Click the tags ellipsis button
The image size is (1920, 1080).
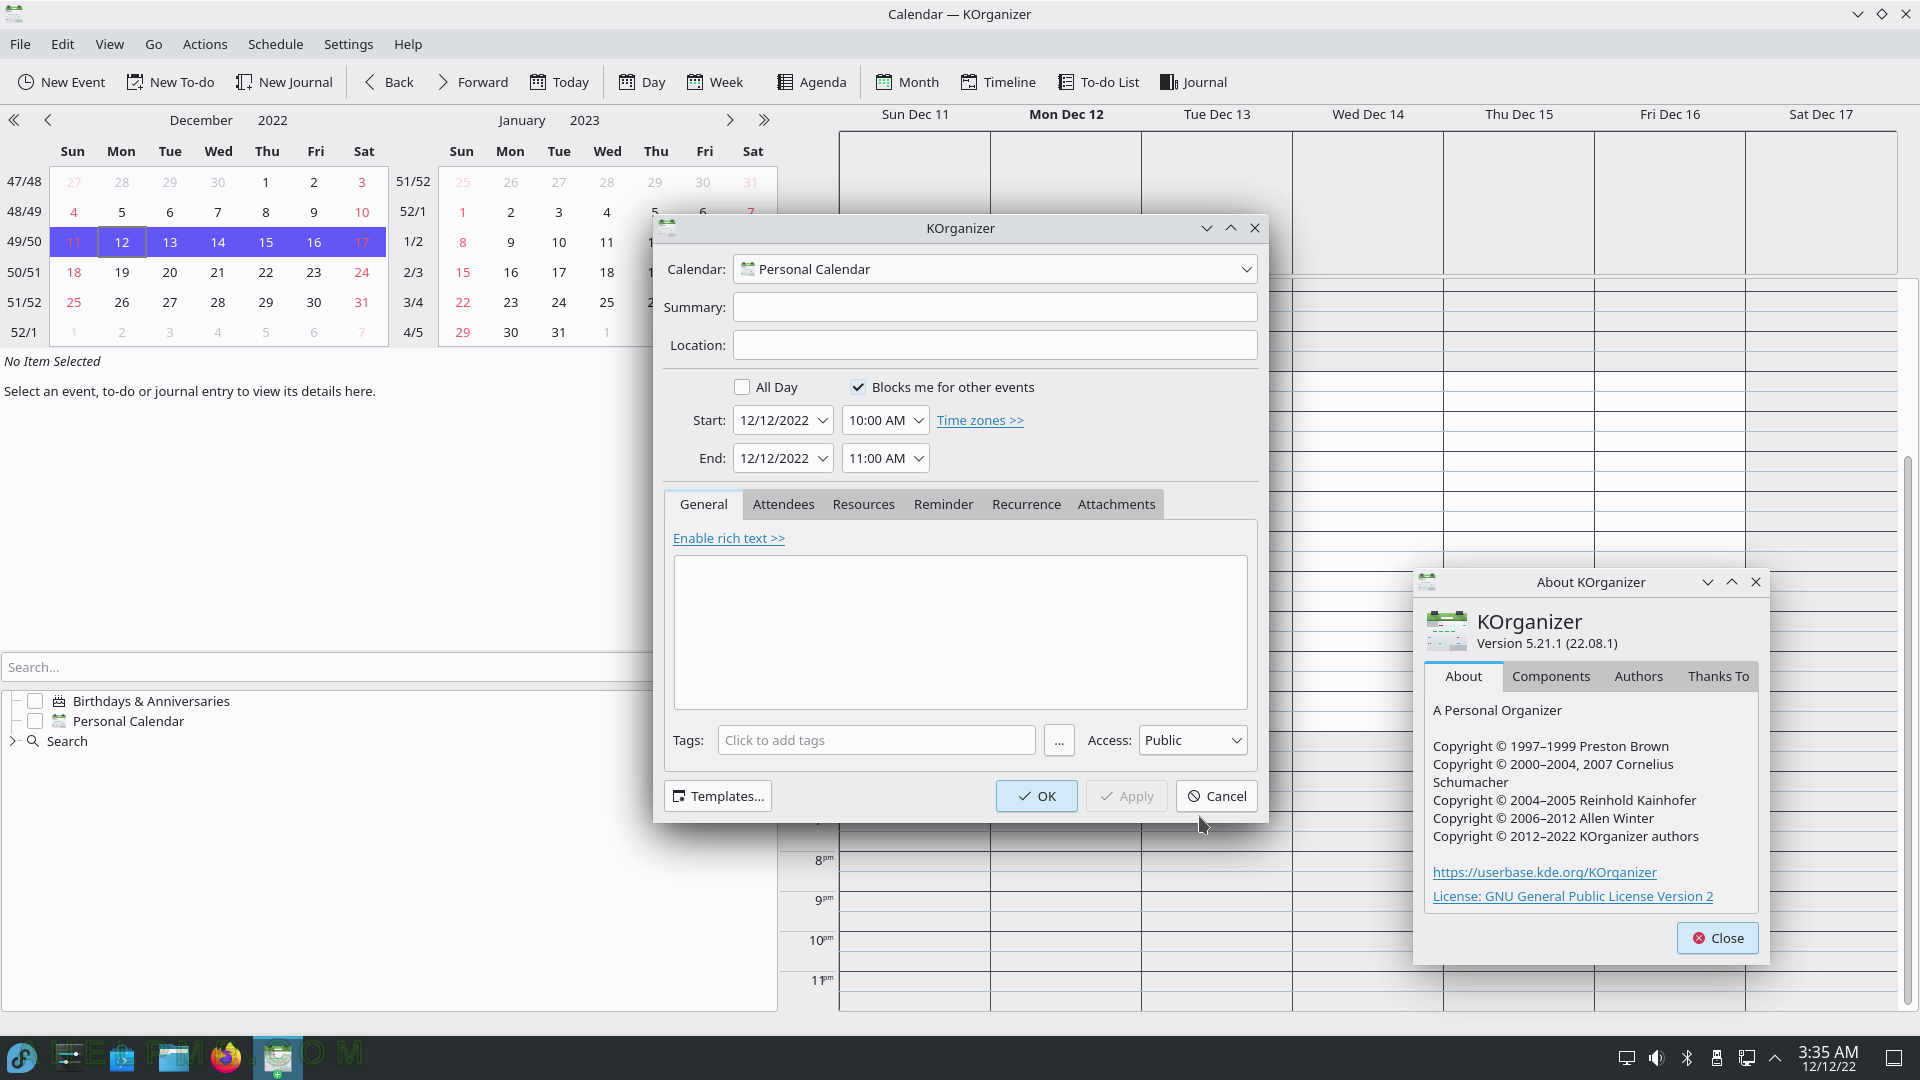pyautogui.click(x=1059, y=740)
